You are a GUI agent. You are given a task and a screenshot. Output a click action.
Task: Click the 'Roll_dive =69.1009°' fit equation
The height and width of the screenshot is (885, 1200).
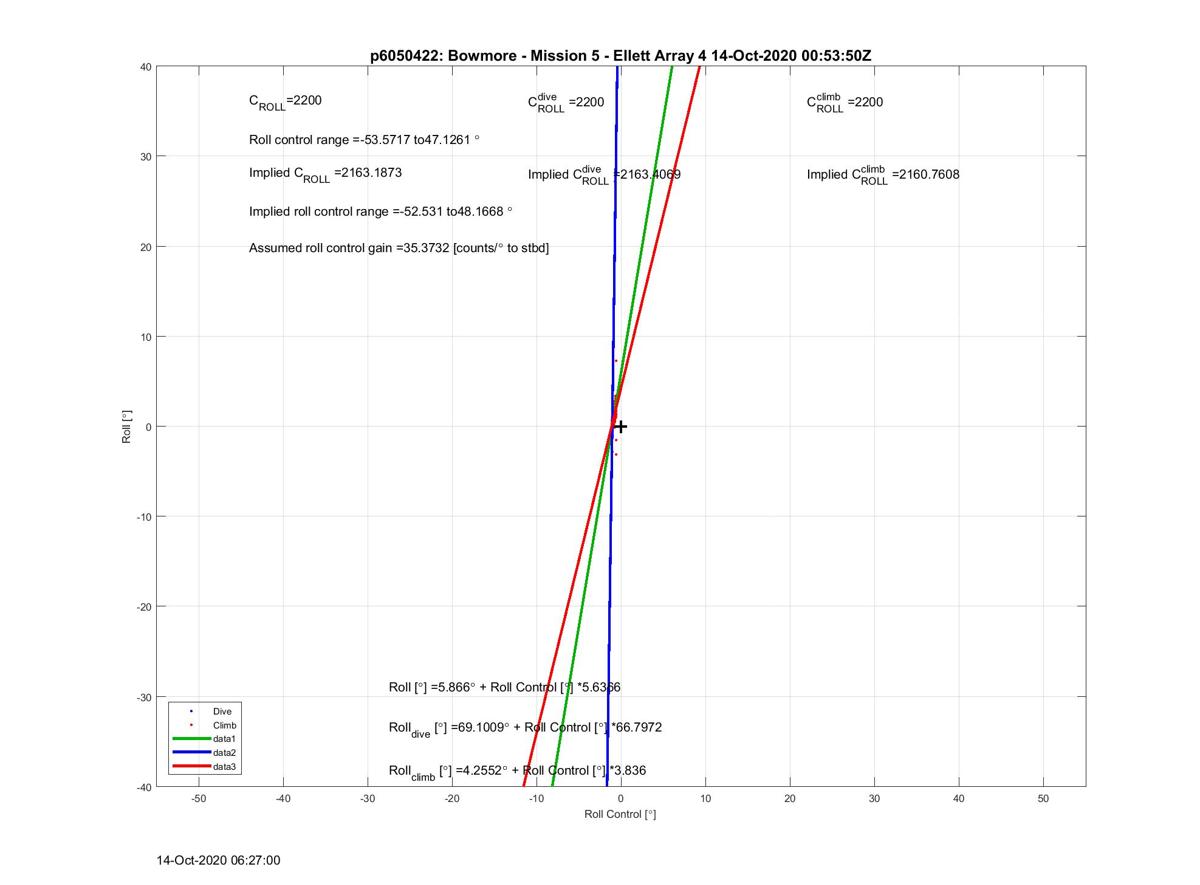(x=525, y=729)
